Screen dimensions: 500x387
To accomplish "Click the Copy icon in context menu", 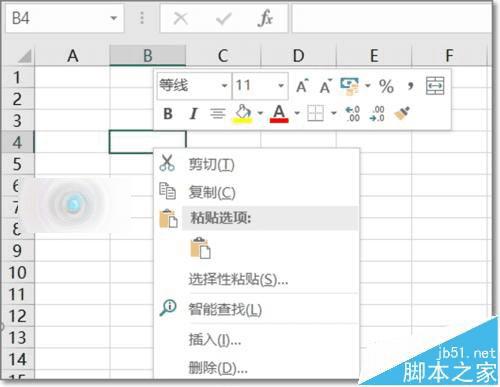I will point(167,191).
